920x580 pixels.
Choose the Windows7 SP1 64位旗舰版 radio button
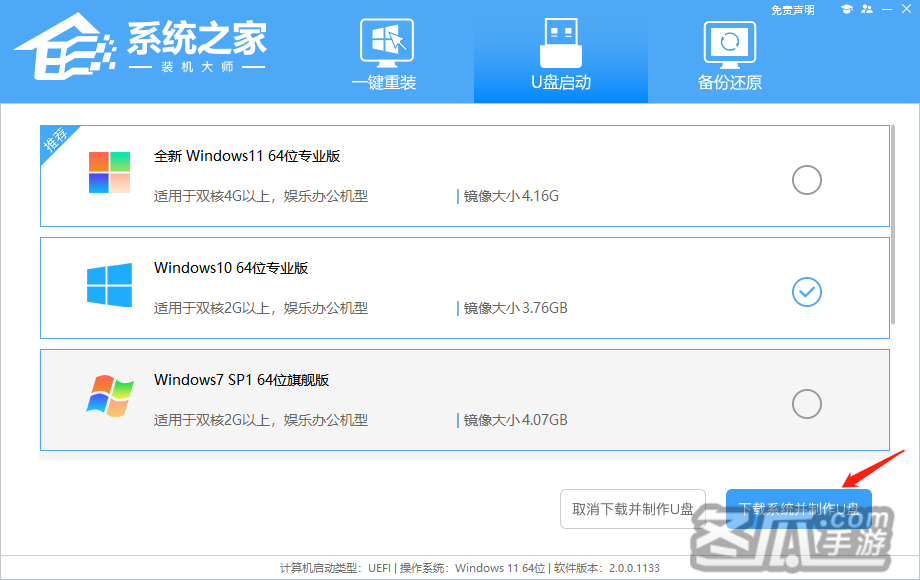click(806, 404)
